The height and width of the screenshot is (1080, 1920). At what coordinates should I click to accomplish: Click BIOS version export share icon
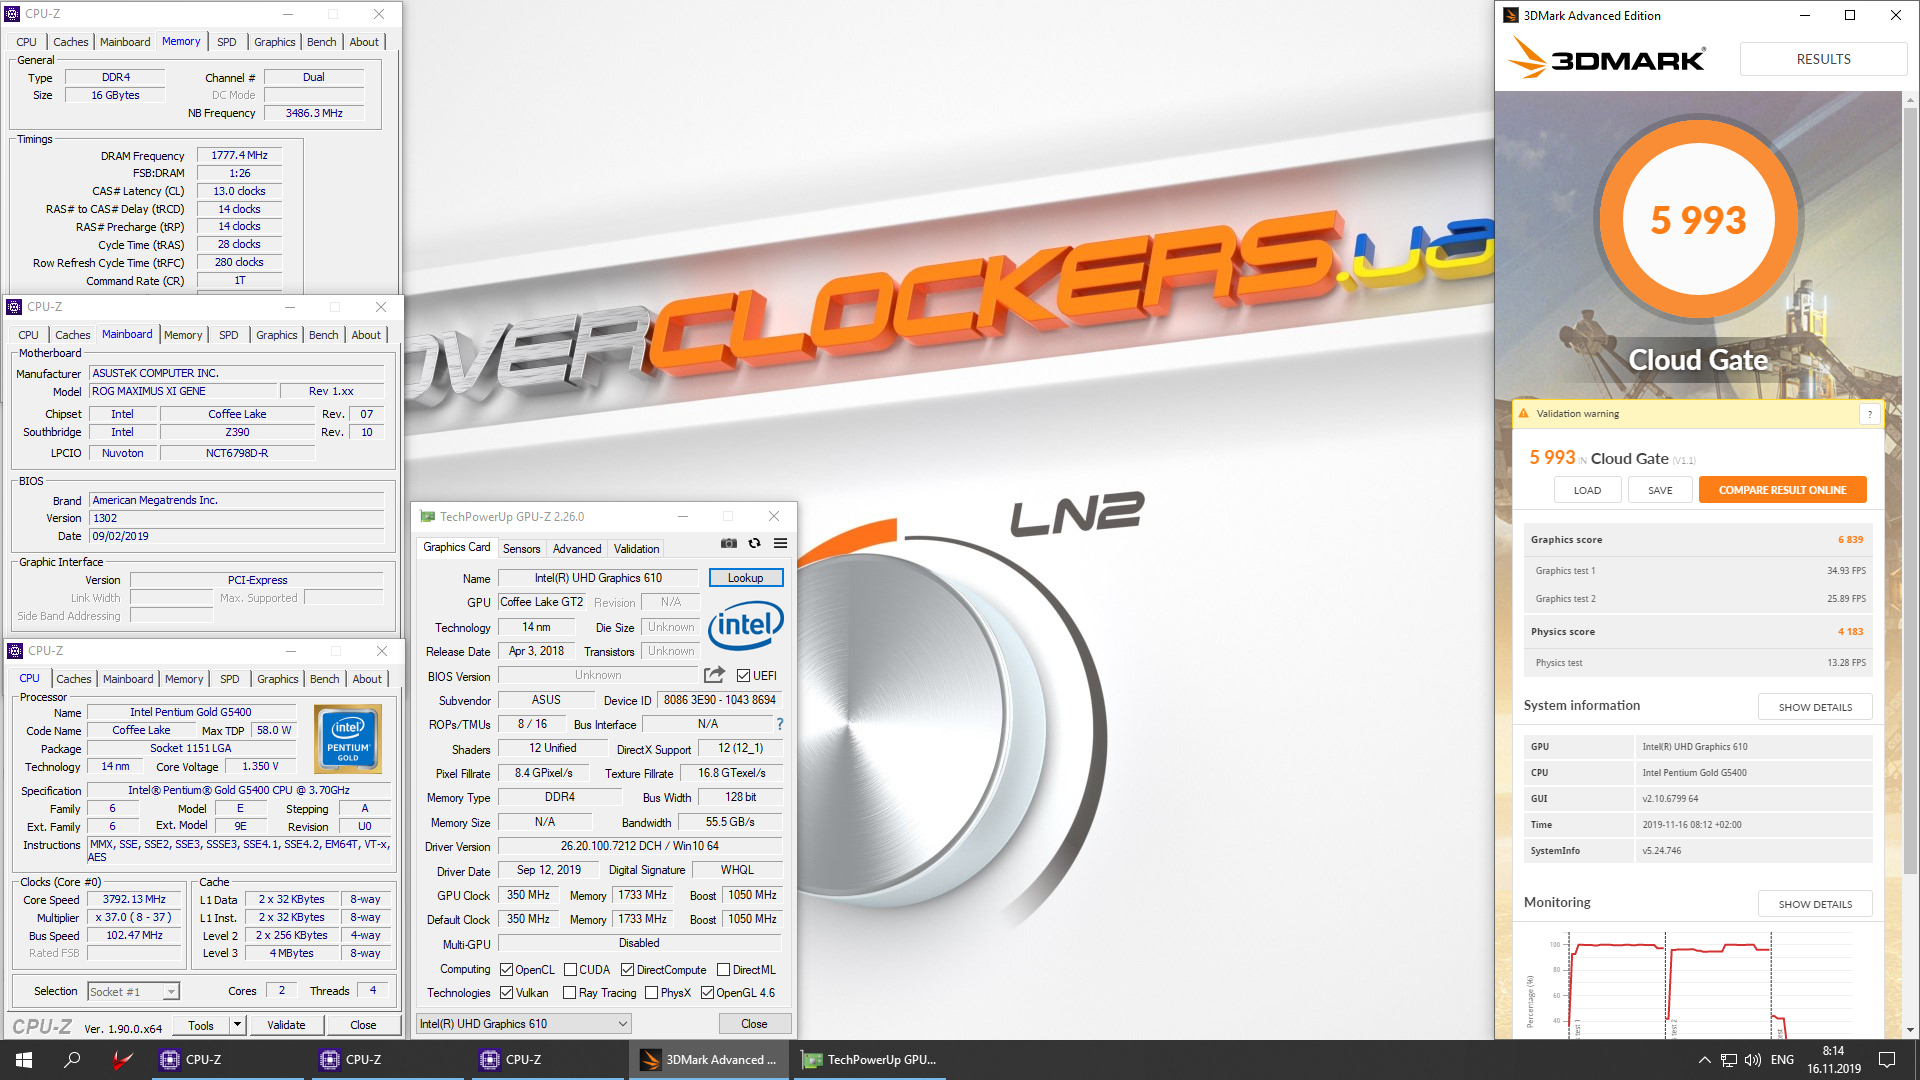coord(714,675)
